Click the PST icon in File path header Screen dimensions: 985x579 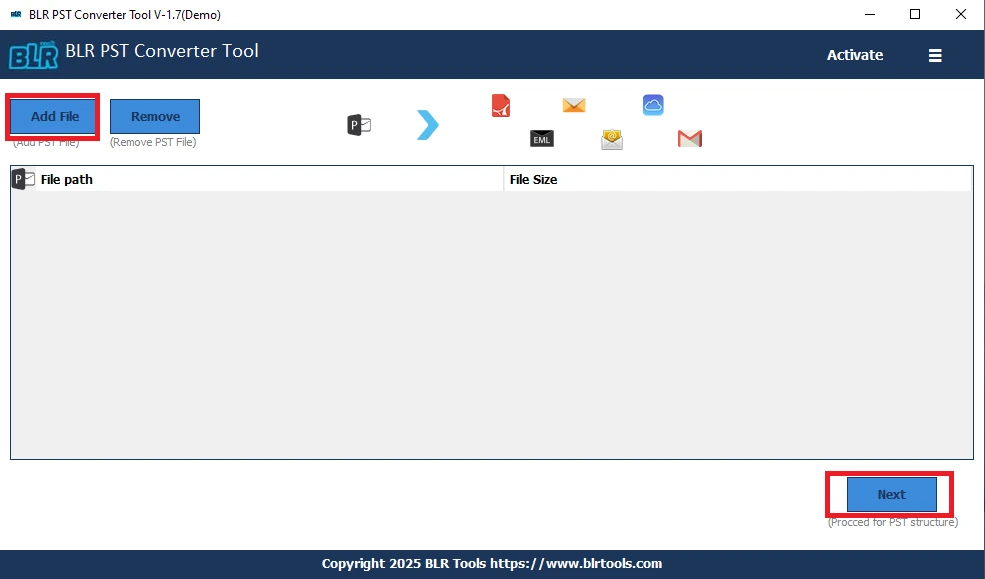tap(24, 180)
